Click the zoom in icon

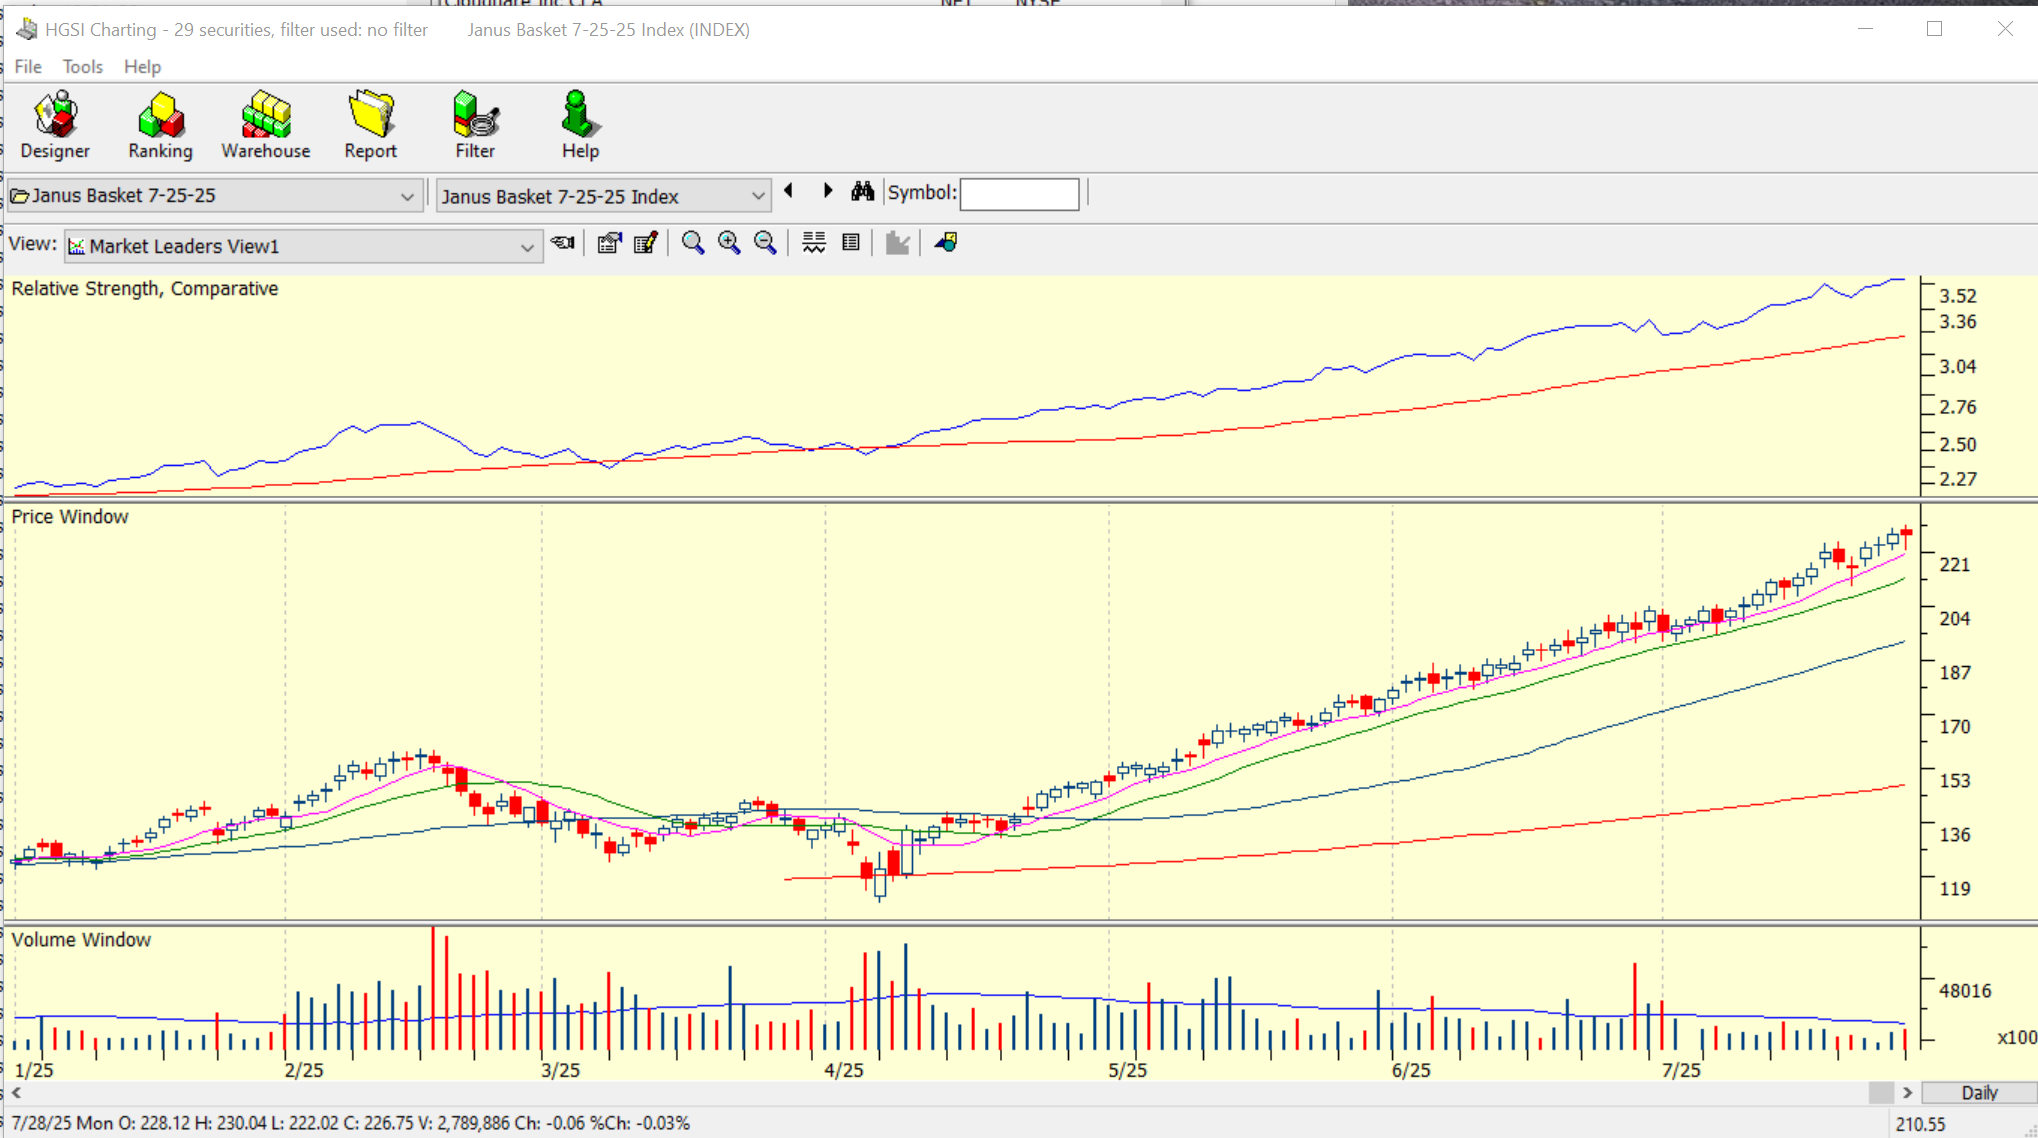[x=729, y=243]
